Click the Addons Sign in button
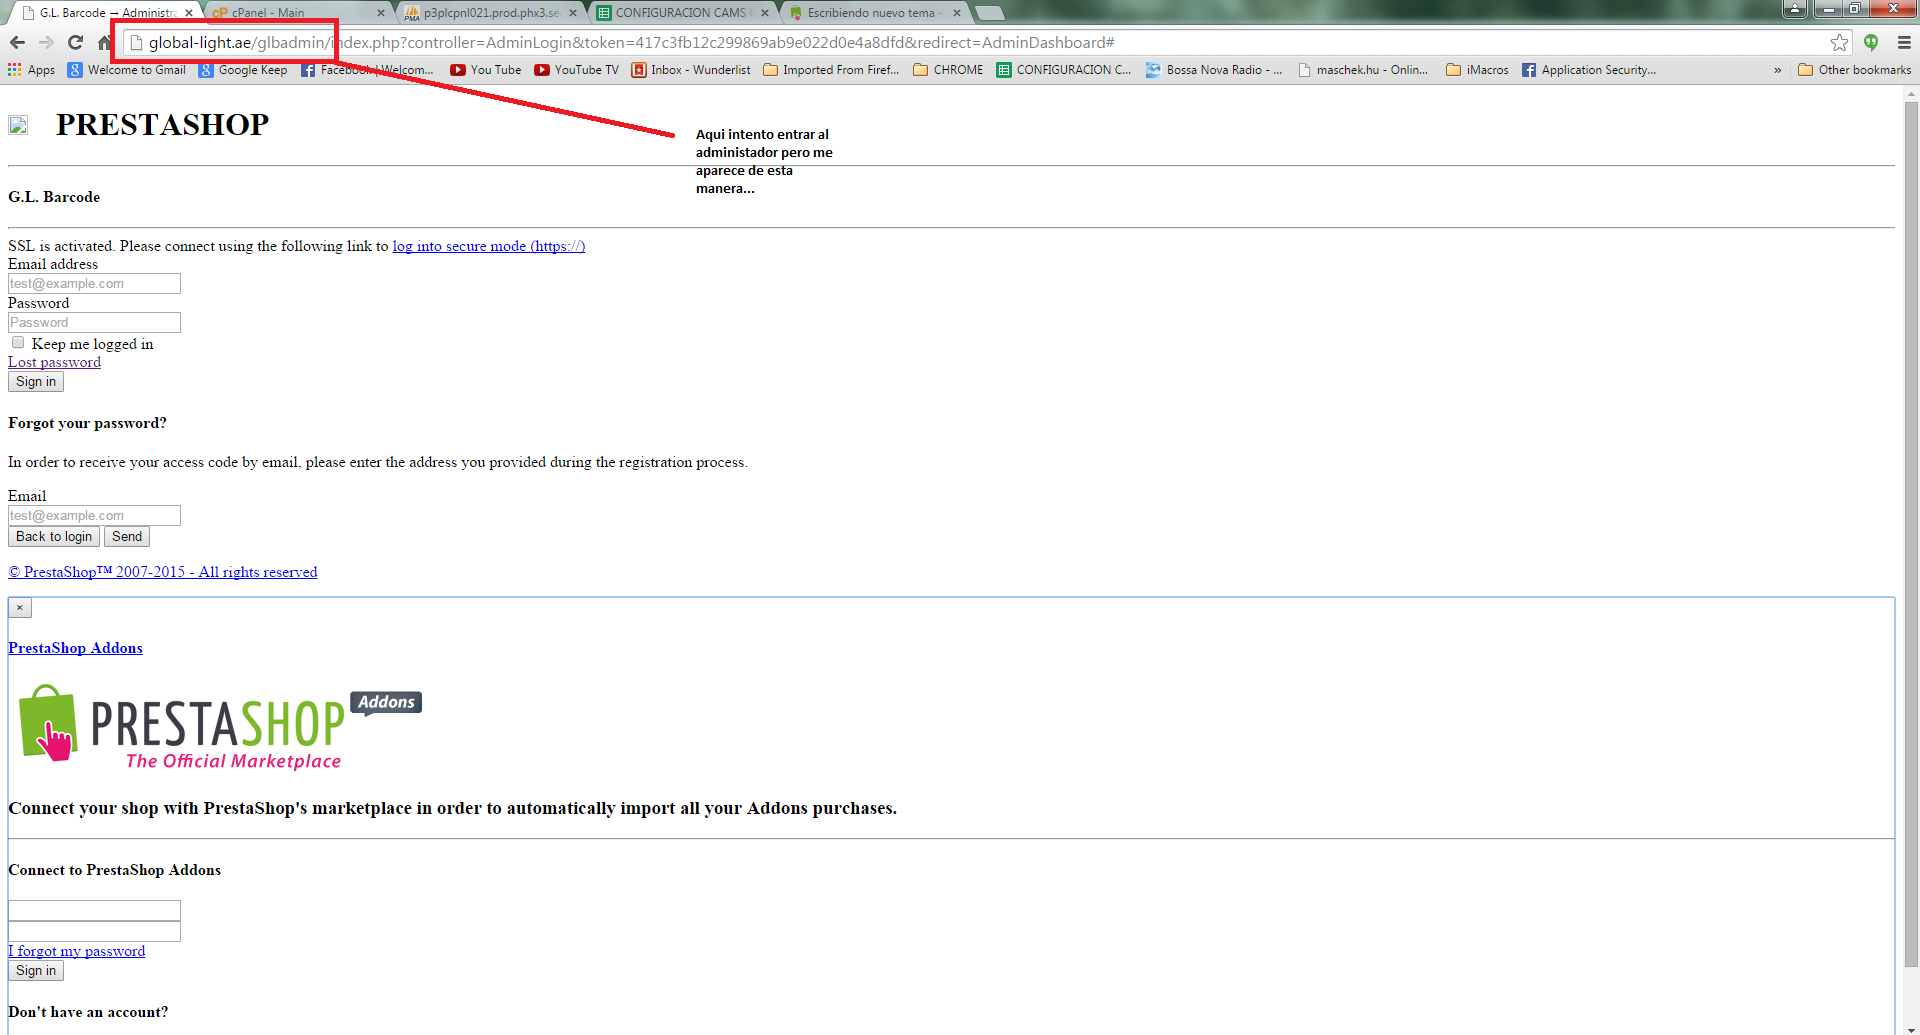Image resolution: width=1920 pixels, height=1035 pixels. point(36,971)
